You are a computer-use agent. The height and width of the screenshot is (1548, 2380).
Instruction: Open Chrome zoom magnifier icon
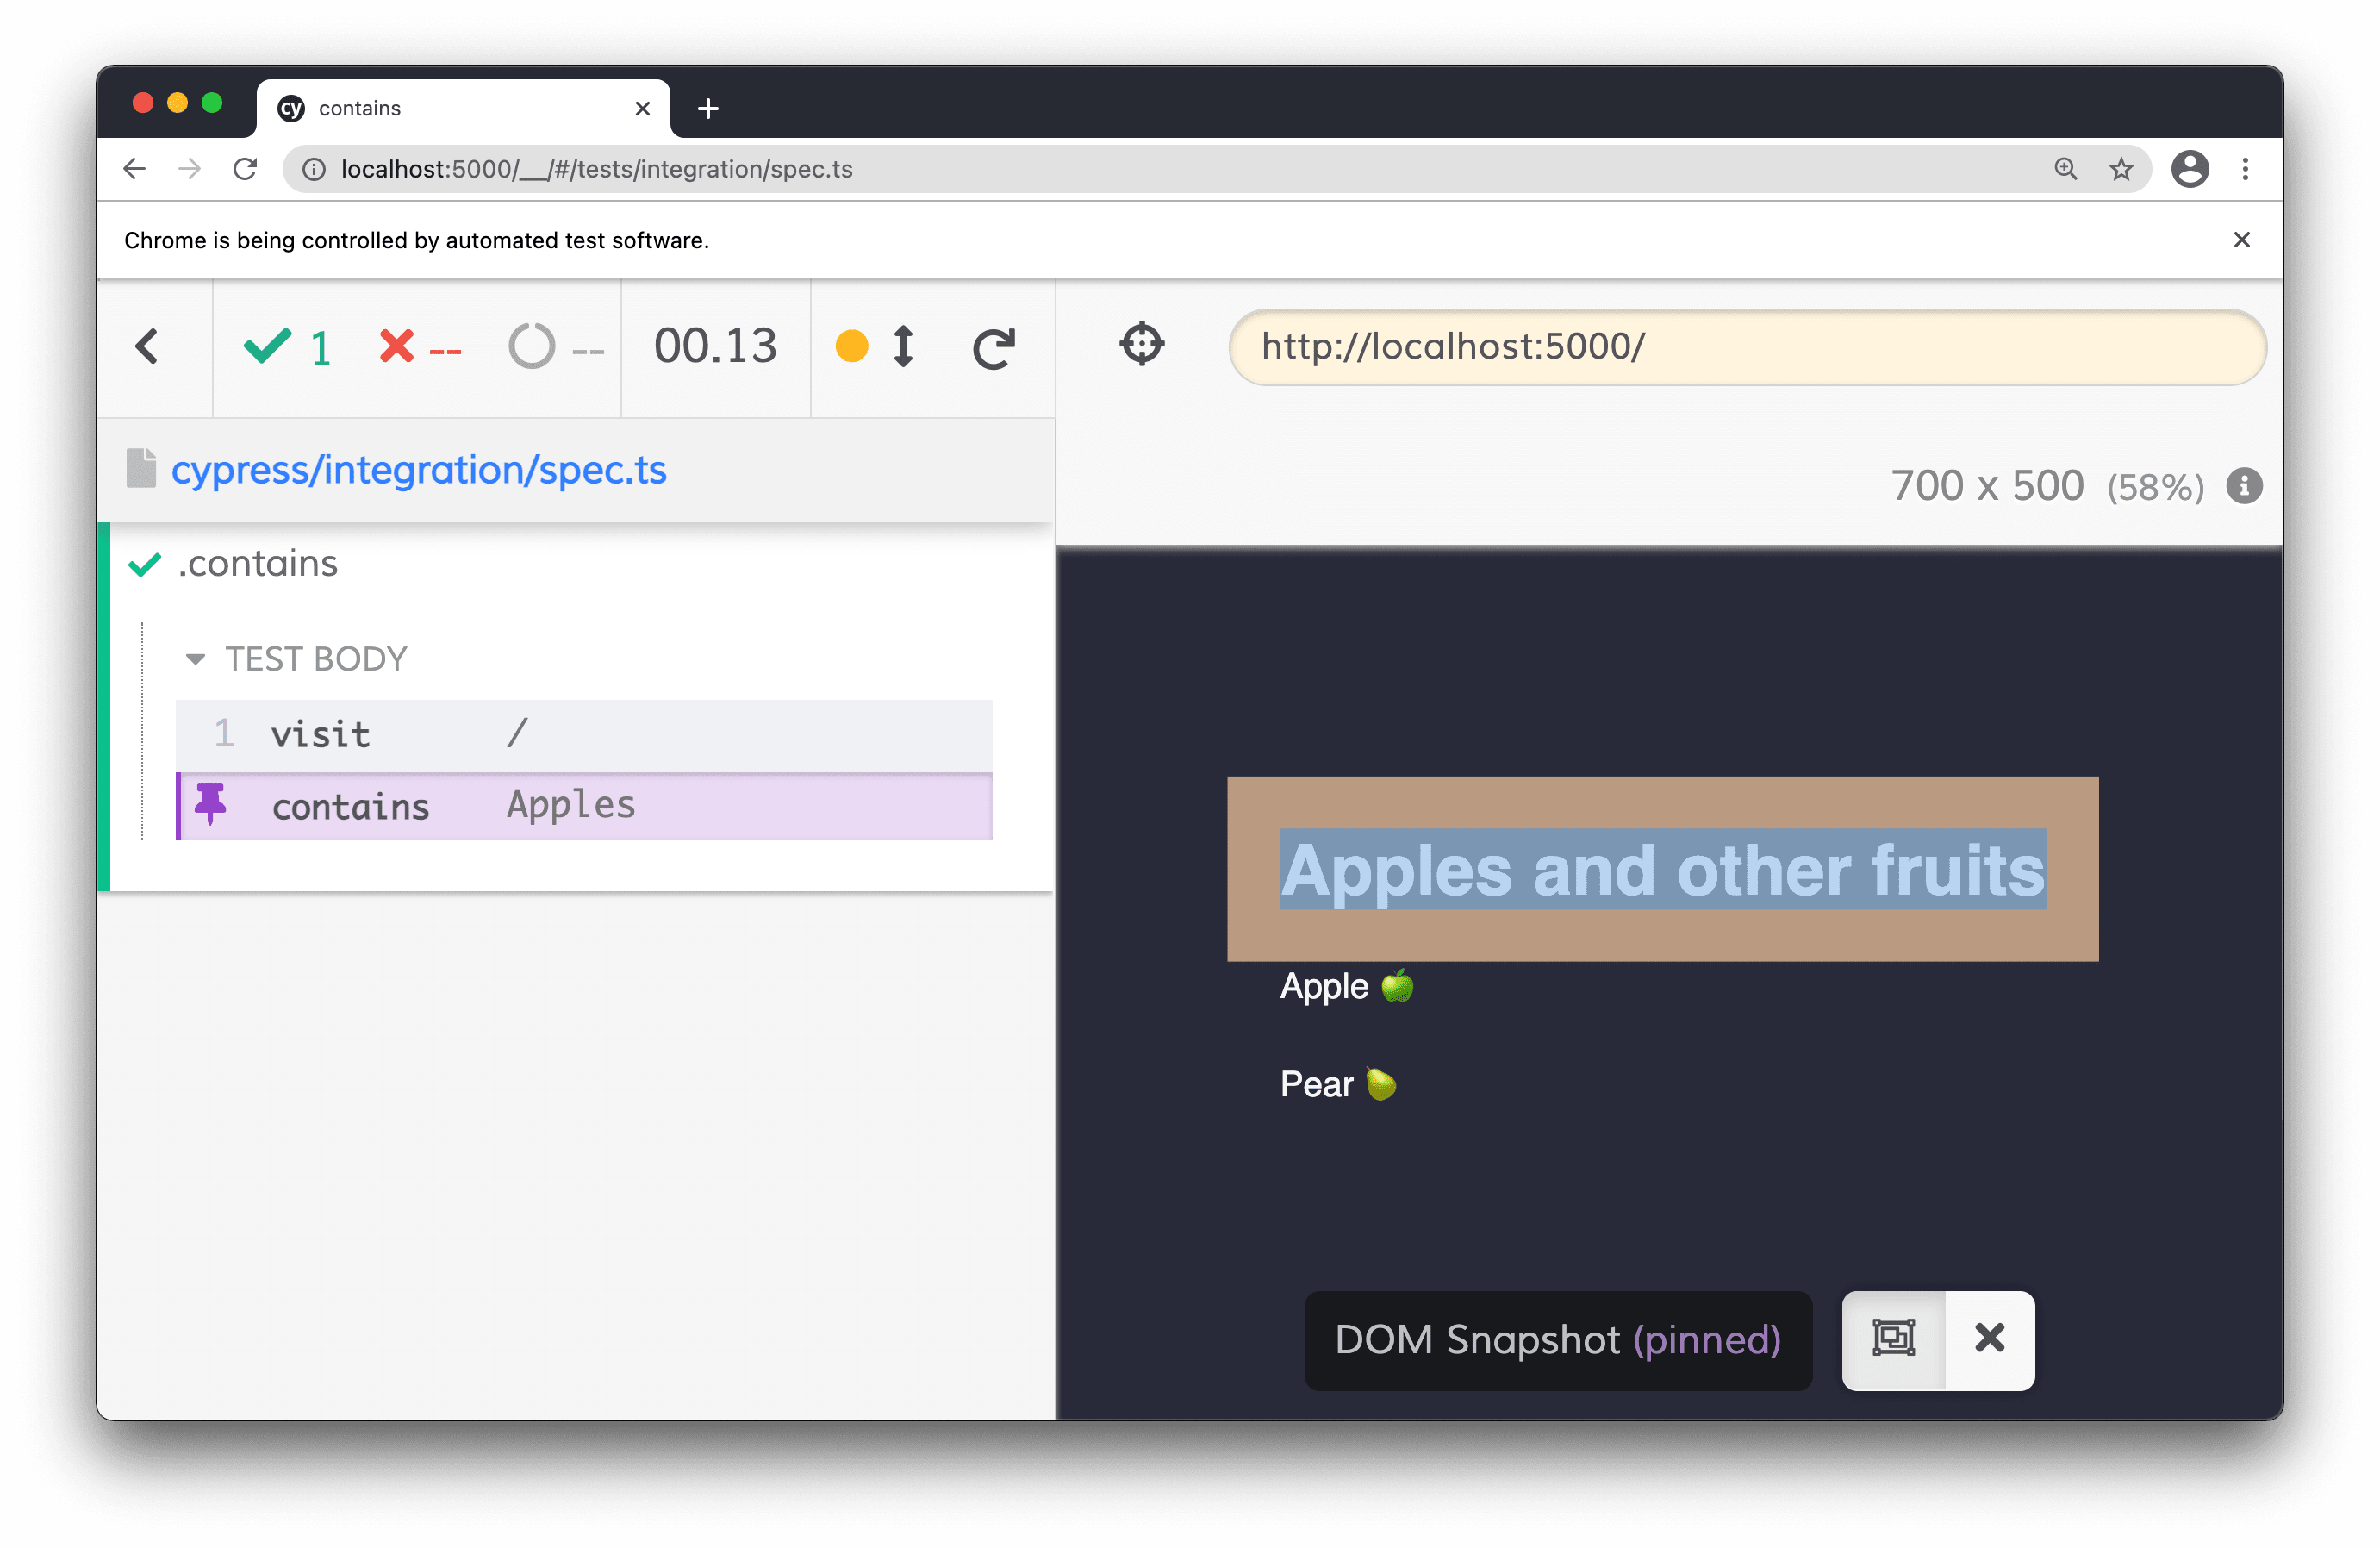point(2065,169)
